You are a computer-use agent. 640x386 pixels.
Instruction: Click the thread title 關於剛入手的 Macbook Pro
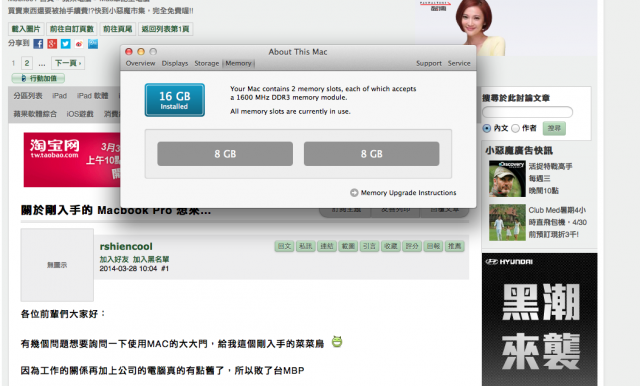pos(116,211)
